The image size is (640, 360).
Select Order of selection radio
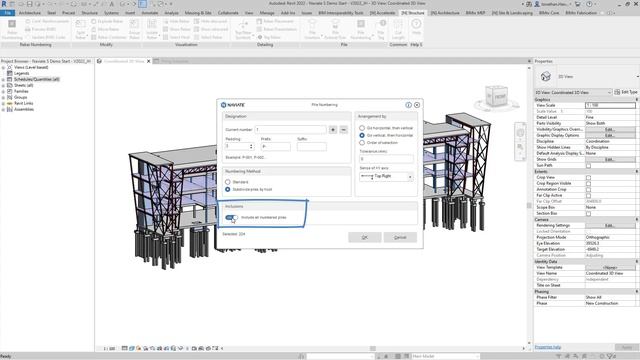[x=362, y=143]
